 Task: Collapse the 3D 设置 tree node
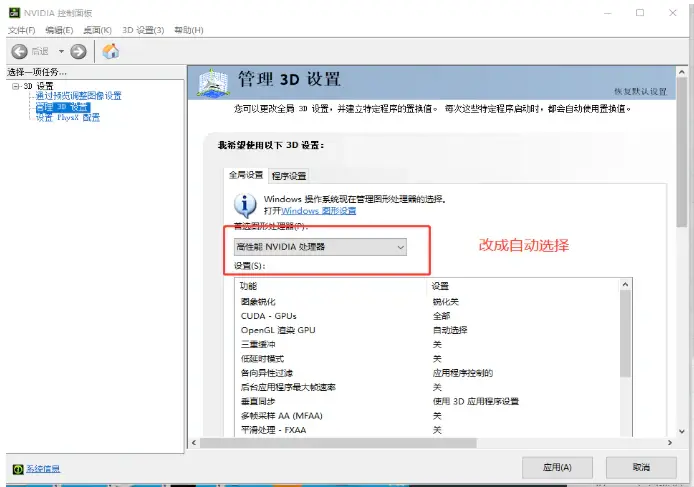pyautogui.click(x=15, y=86)
